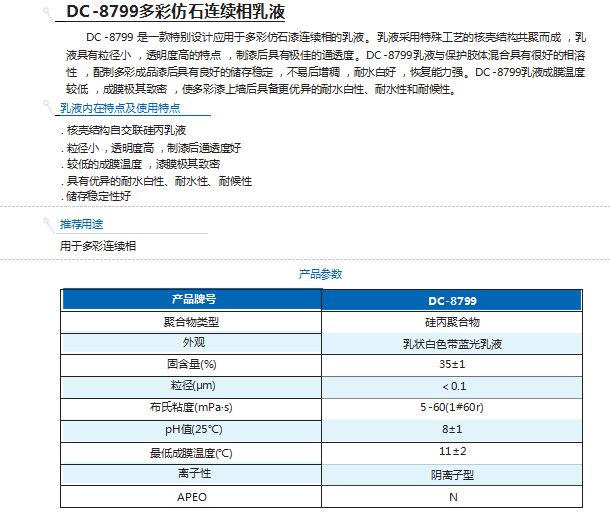Click the paragraph line starting 液具有粒径小
Viewport: 610px width, 516px height.
pos(326,55)
